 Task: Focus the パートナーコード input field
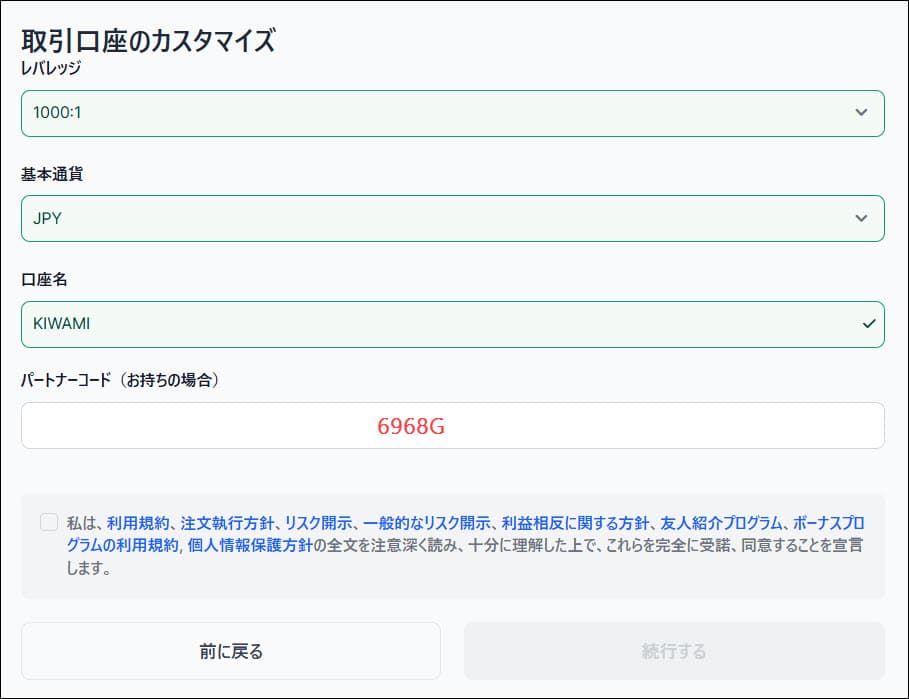point(452,426)
